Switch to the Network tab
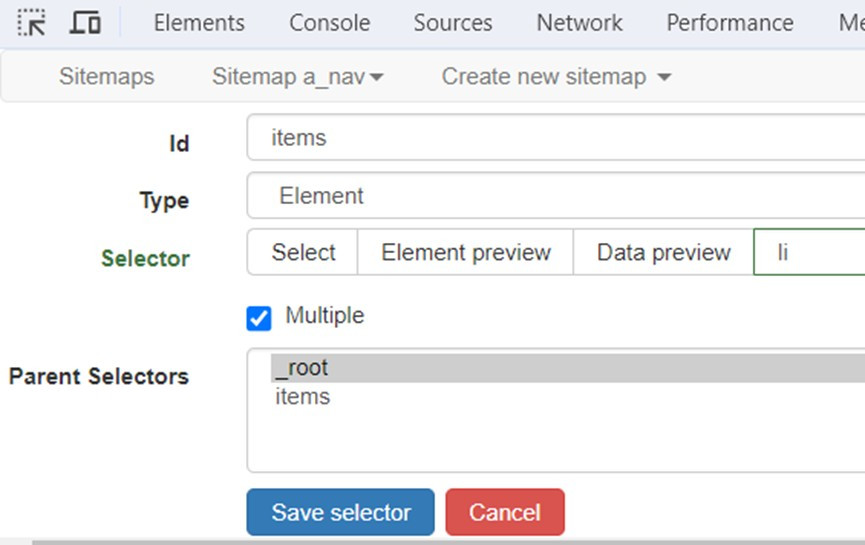865x545 pixels. (x=579, y=23)
